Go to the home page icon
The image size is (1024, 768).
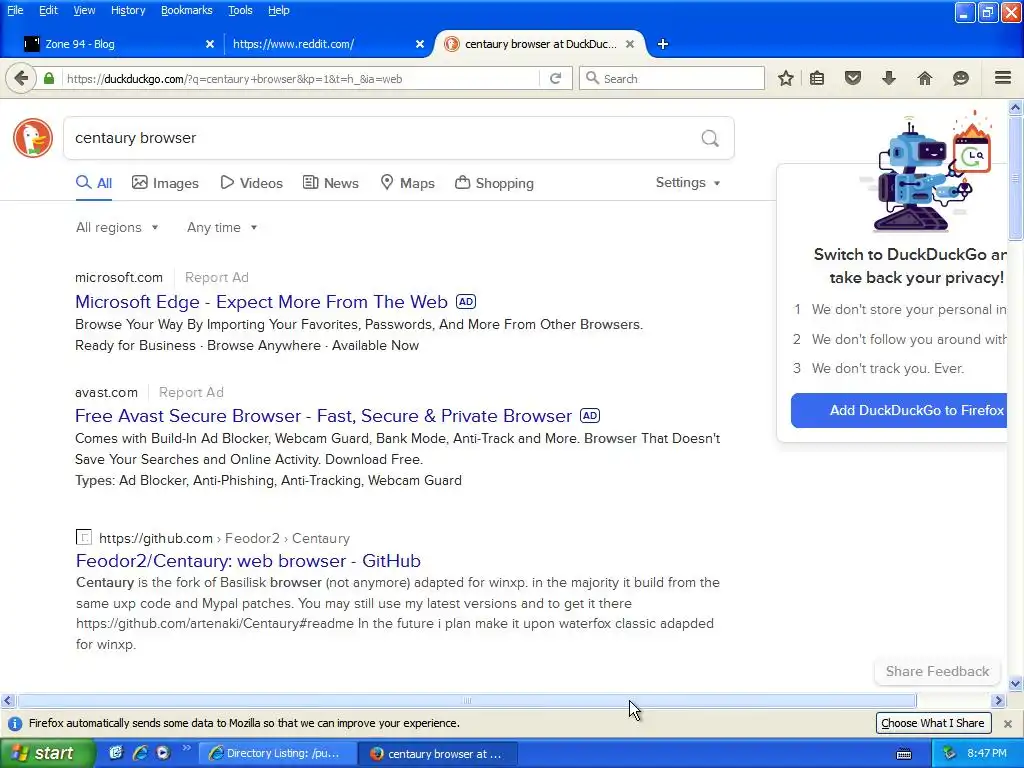[925, 78]
